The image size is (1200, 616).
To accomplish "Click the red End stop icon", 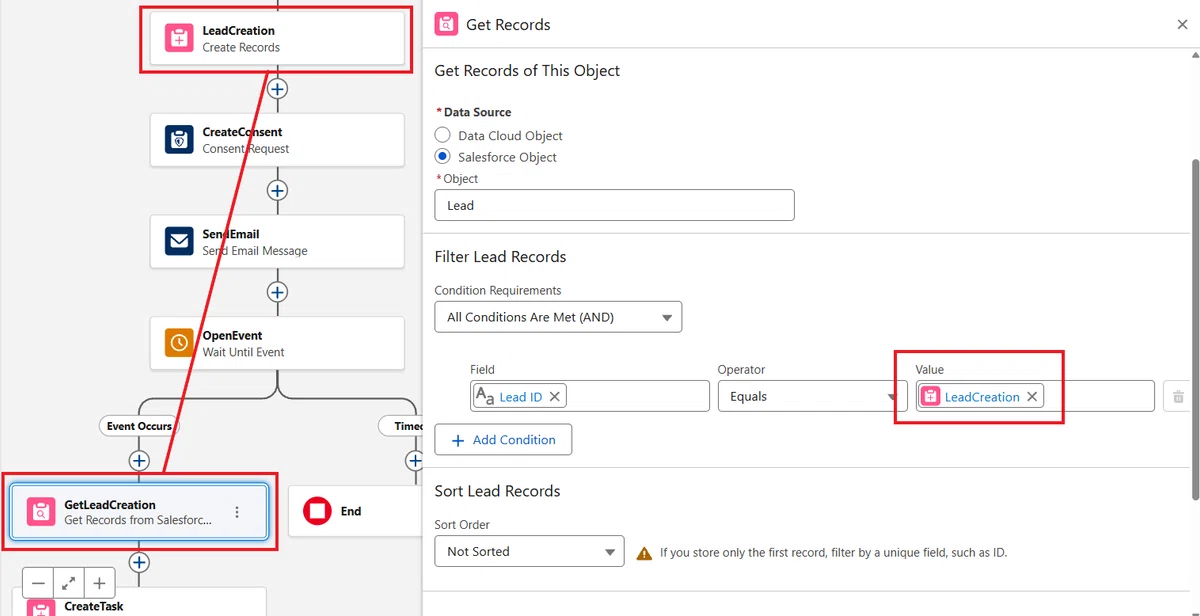I will (317, 511).
